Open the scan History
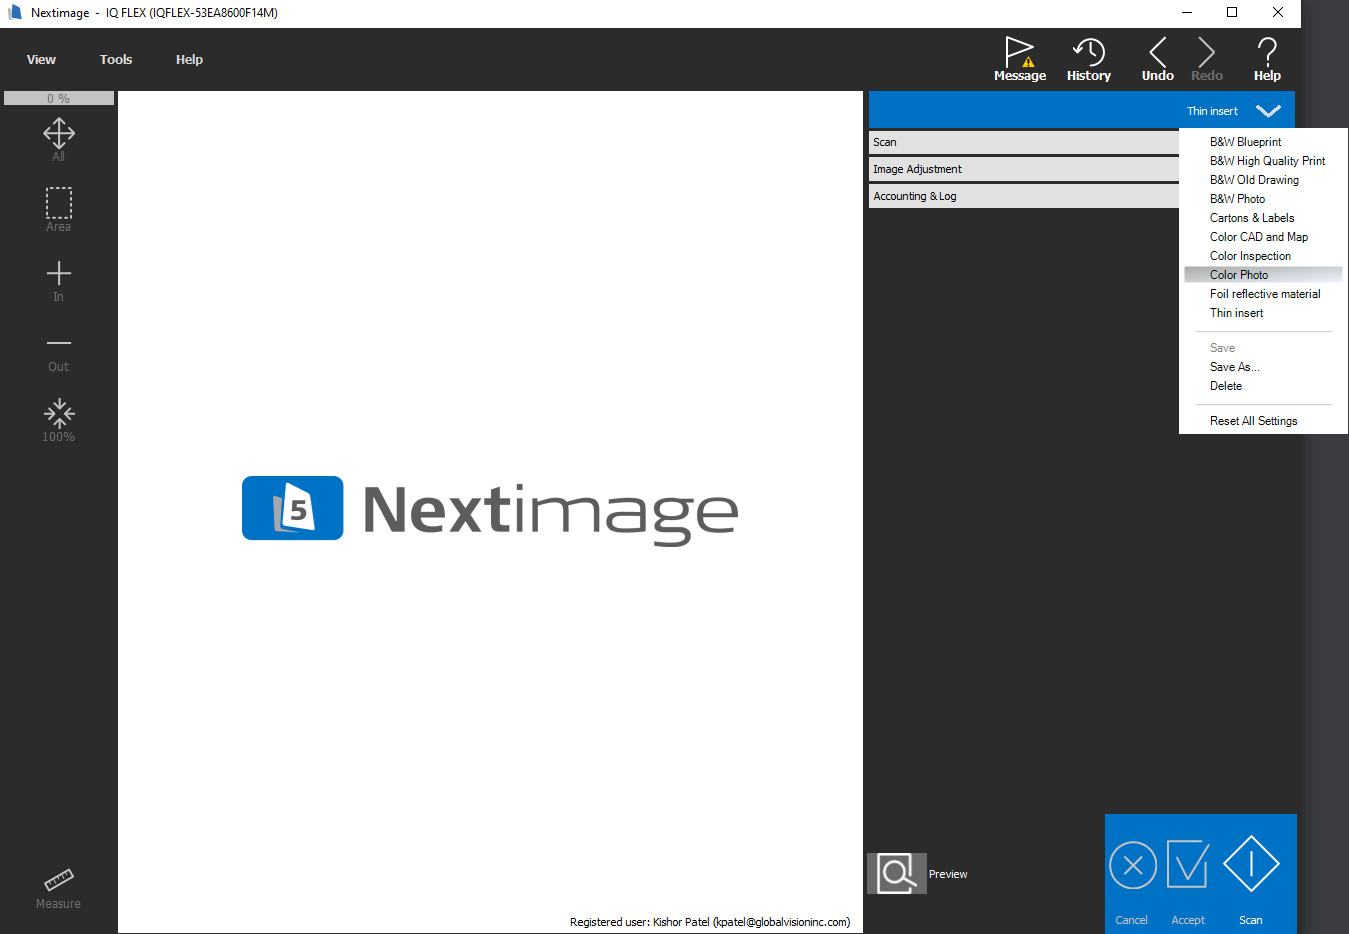The height and width of the screenshot is (934, 1349). coord(1088,59)
